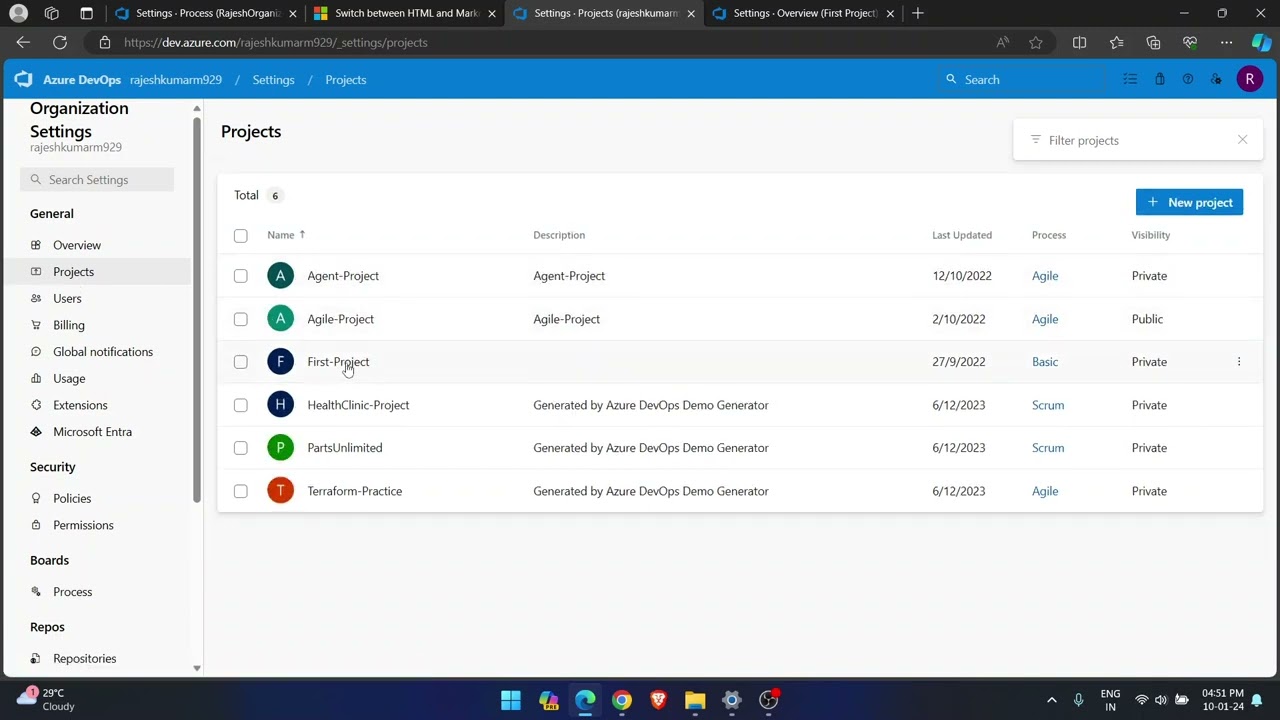Open File Explorer from the taskbar

695,700
